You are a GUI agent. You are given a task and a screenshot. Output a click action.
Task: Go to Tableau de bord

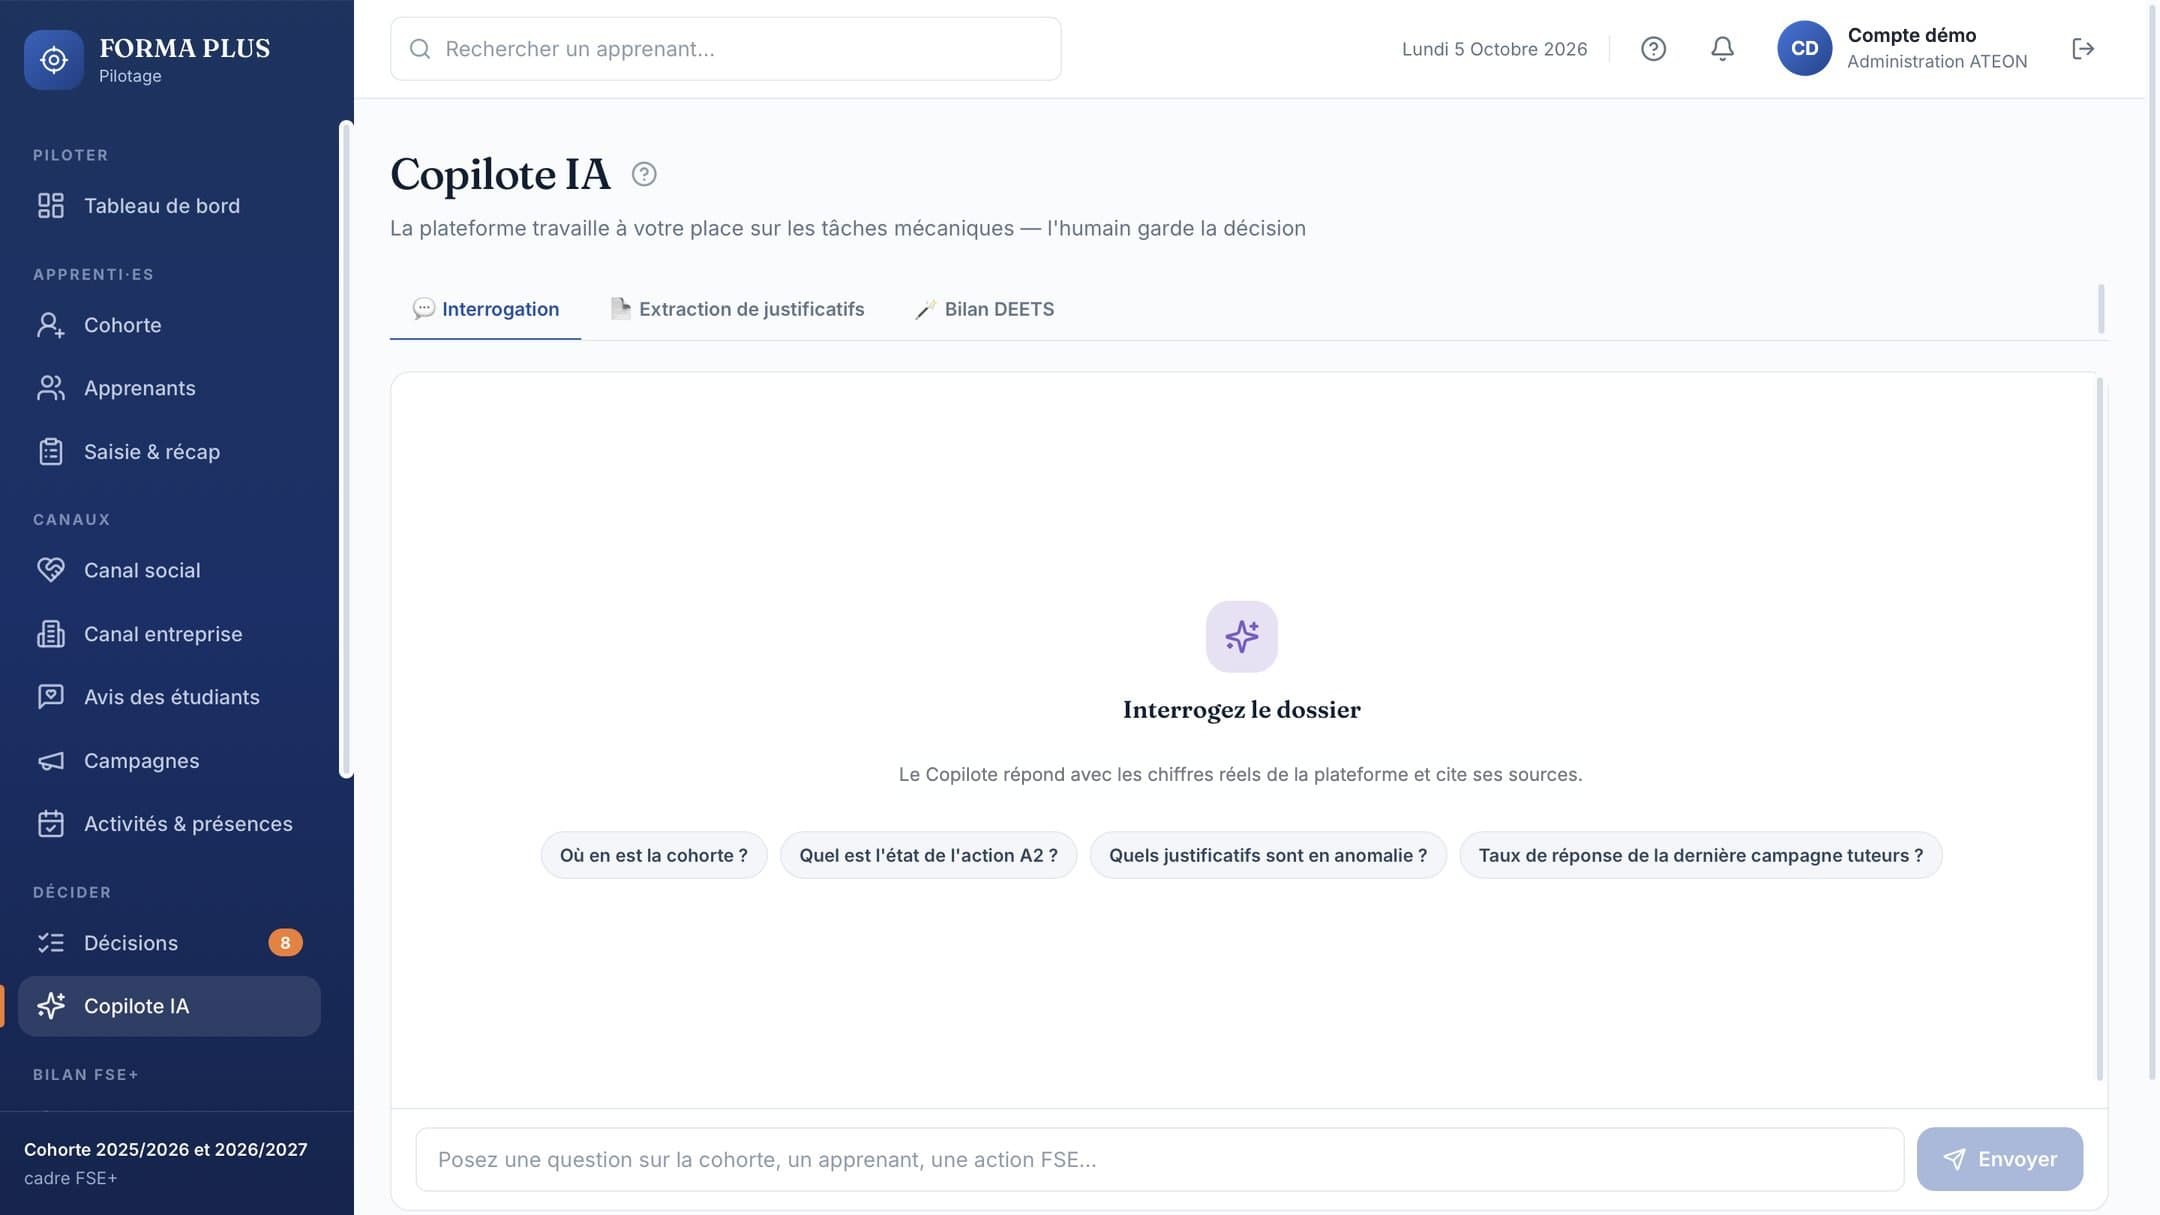(x=169, y=206)
